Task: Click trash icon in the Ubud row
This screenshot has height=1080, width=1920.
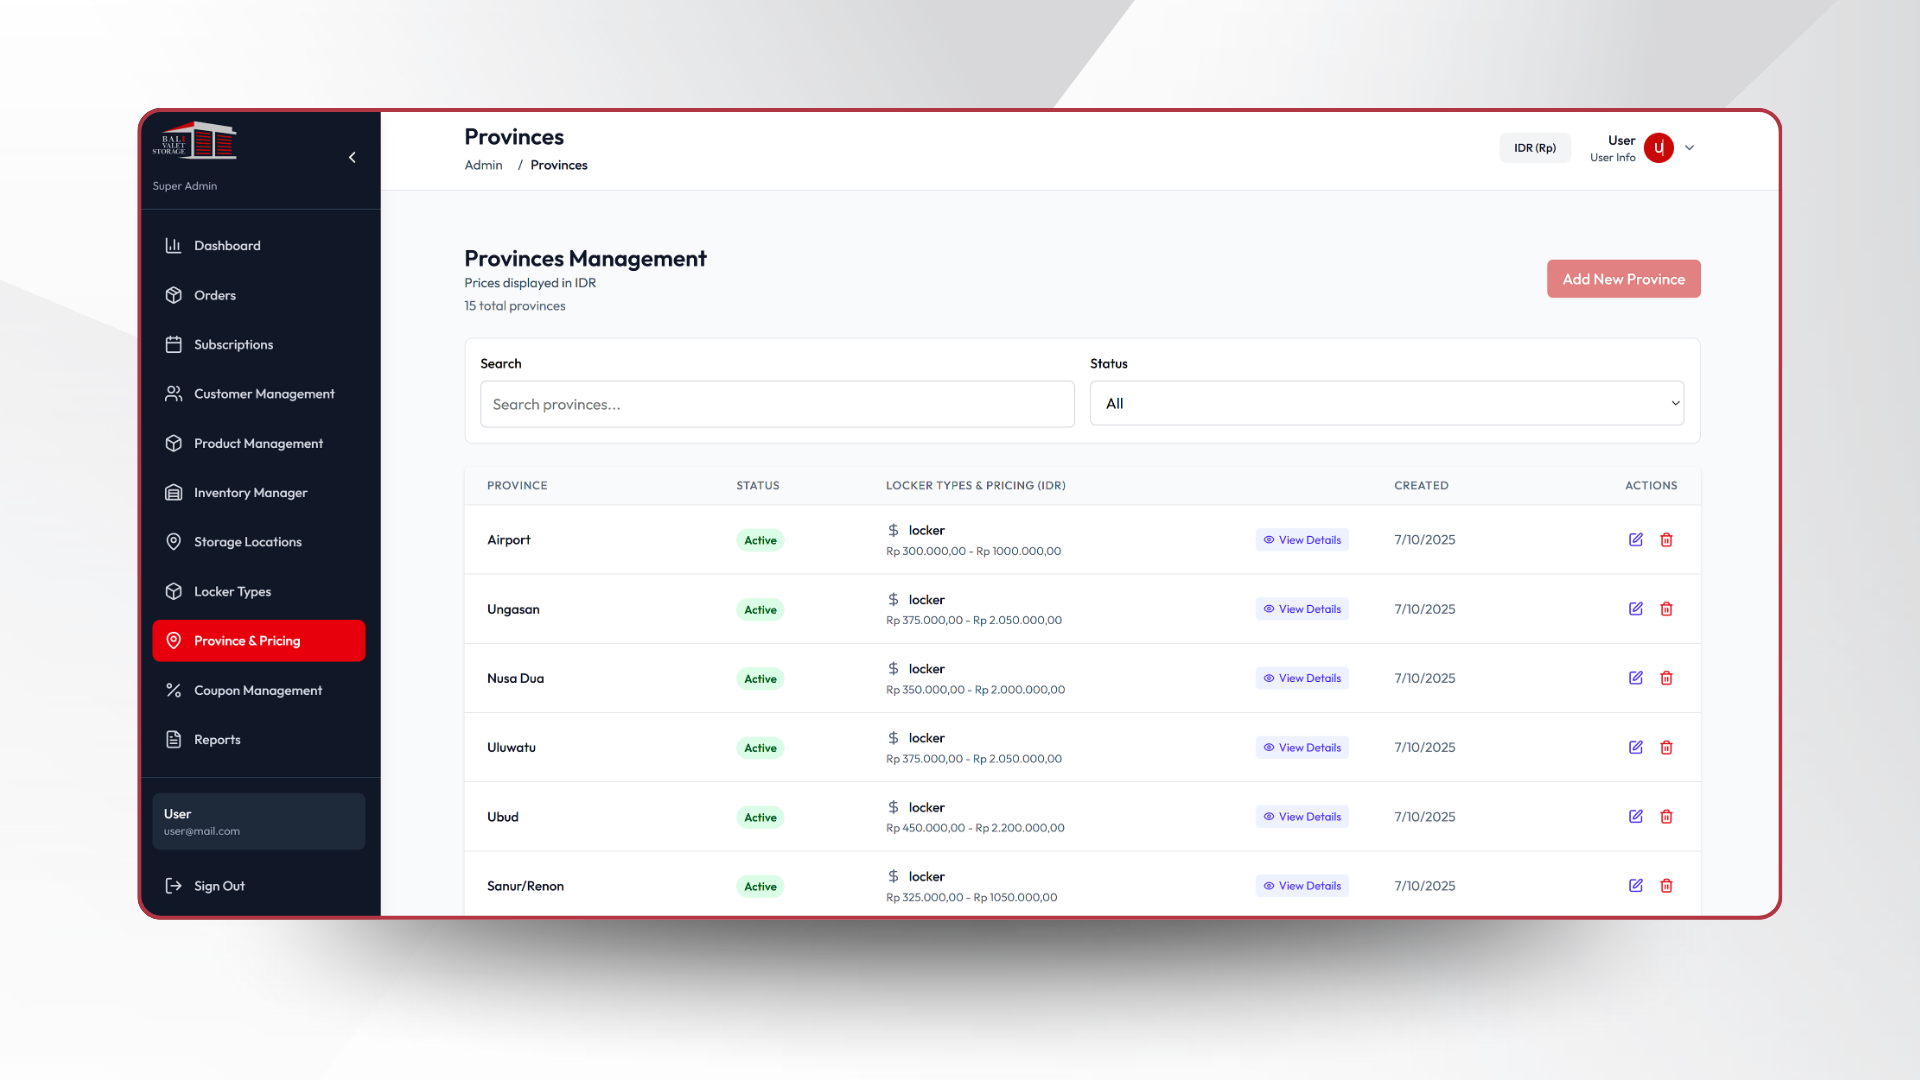Action: click(1666, 817)
